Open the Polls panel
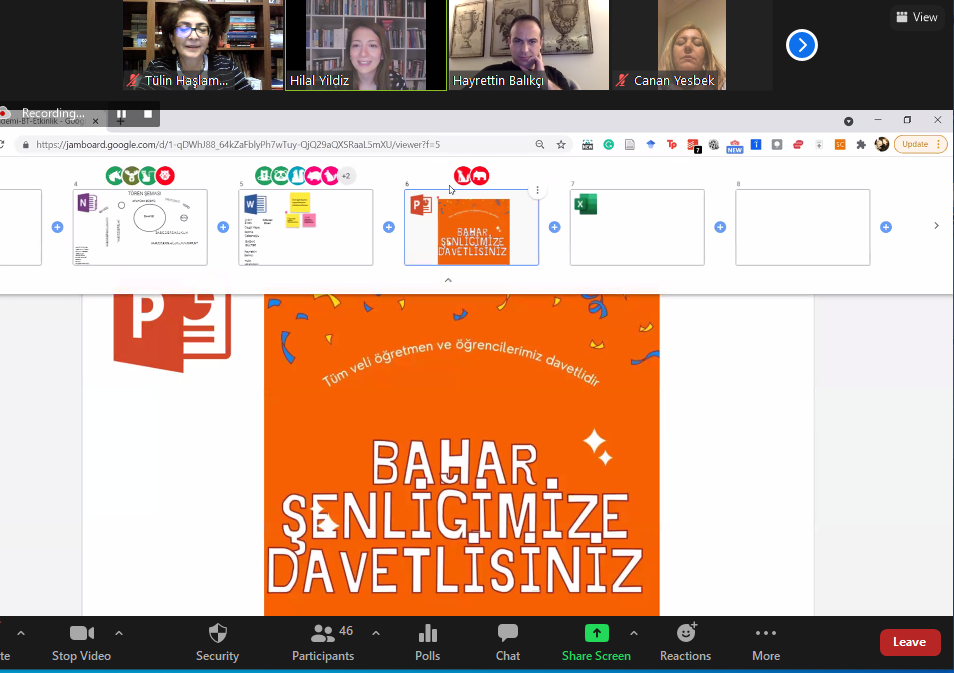 (x=427, y=642)
